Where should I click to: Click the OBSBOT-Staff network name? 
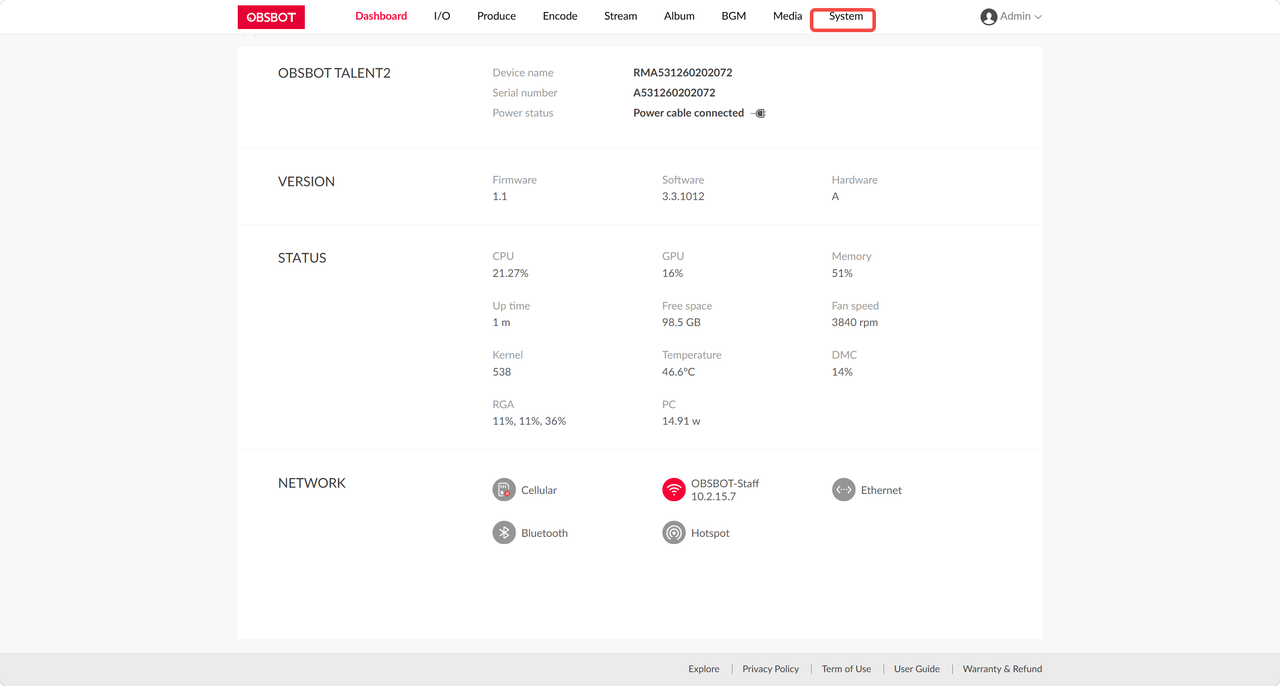pos(725,483)
